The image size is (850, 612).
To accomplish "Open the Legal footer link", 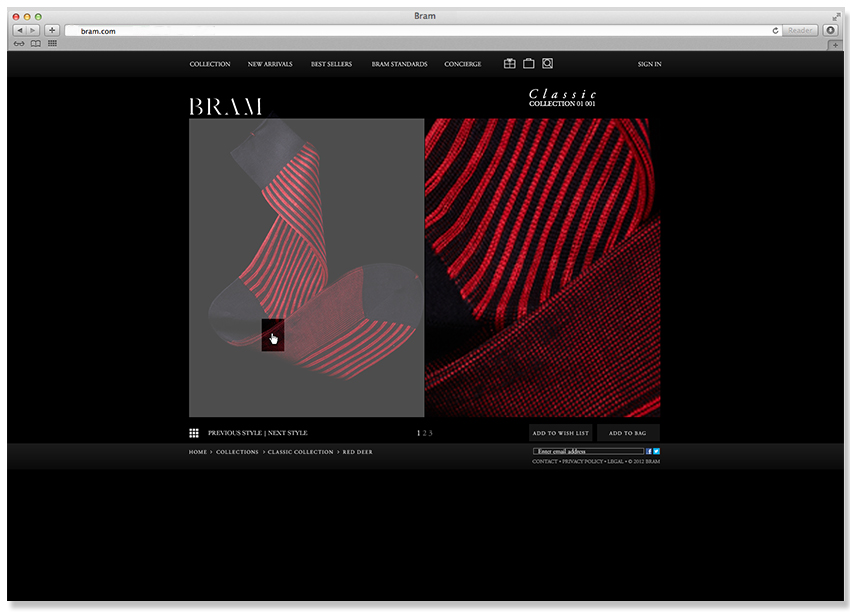I will coord(615,461).
